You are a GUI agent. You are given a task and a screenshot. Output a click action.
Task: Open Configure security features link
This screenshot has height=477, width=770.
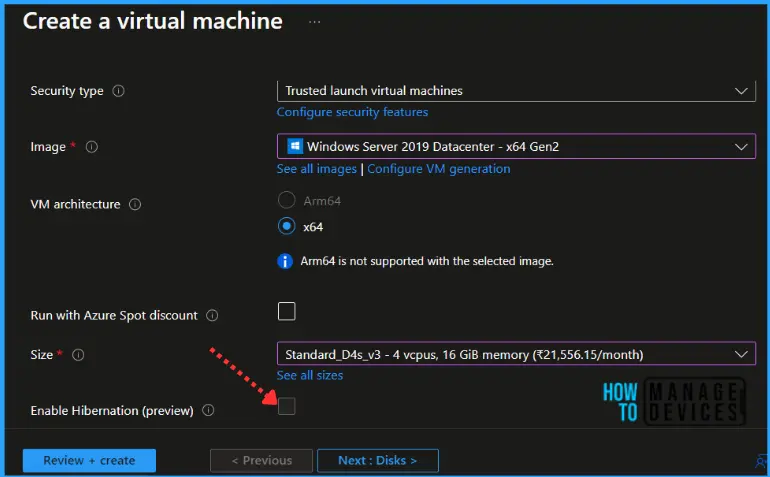click(x=352, y=112)
